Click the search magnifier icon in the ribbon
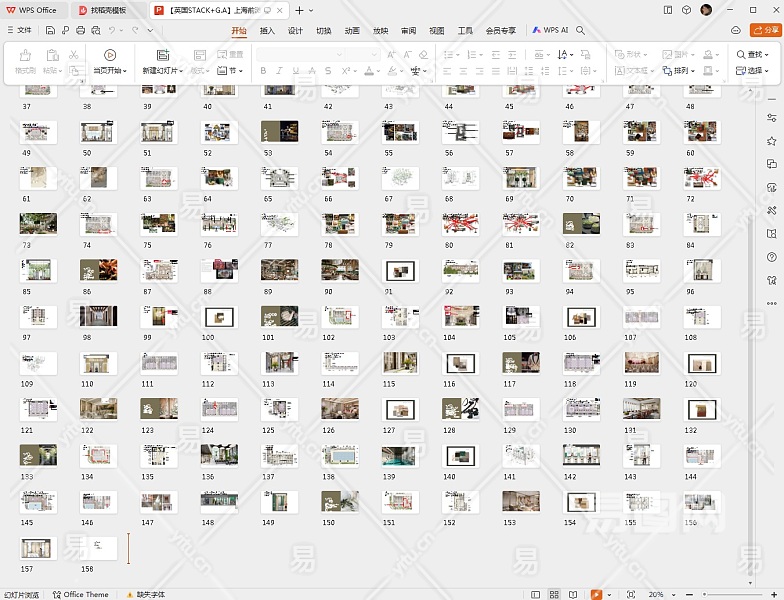Viewport: 784px width, 600px height. 581,30
